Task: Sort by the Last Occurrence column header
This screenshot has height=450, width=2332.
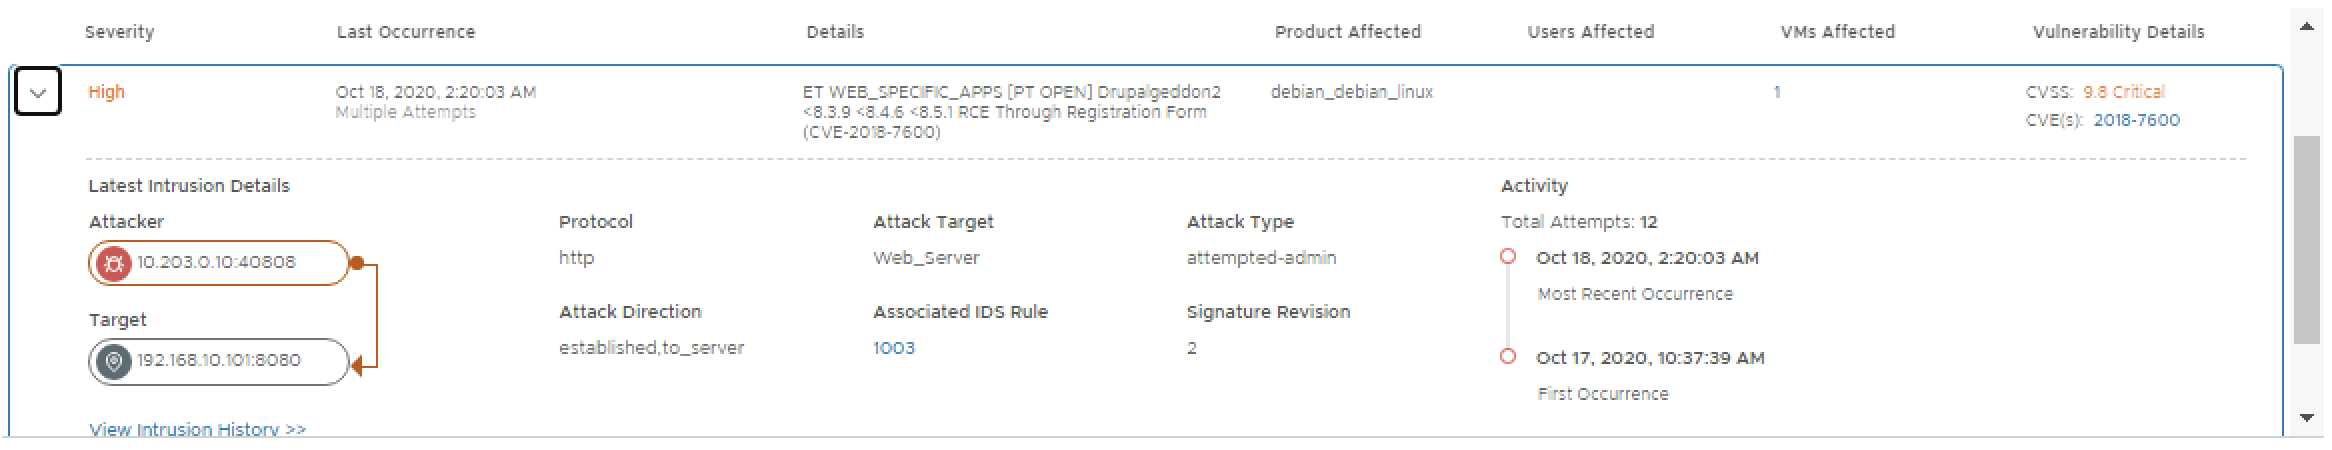Action: 405,32
